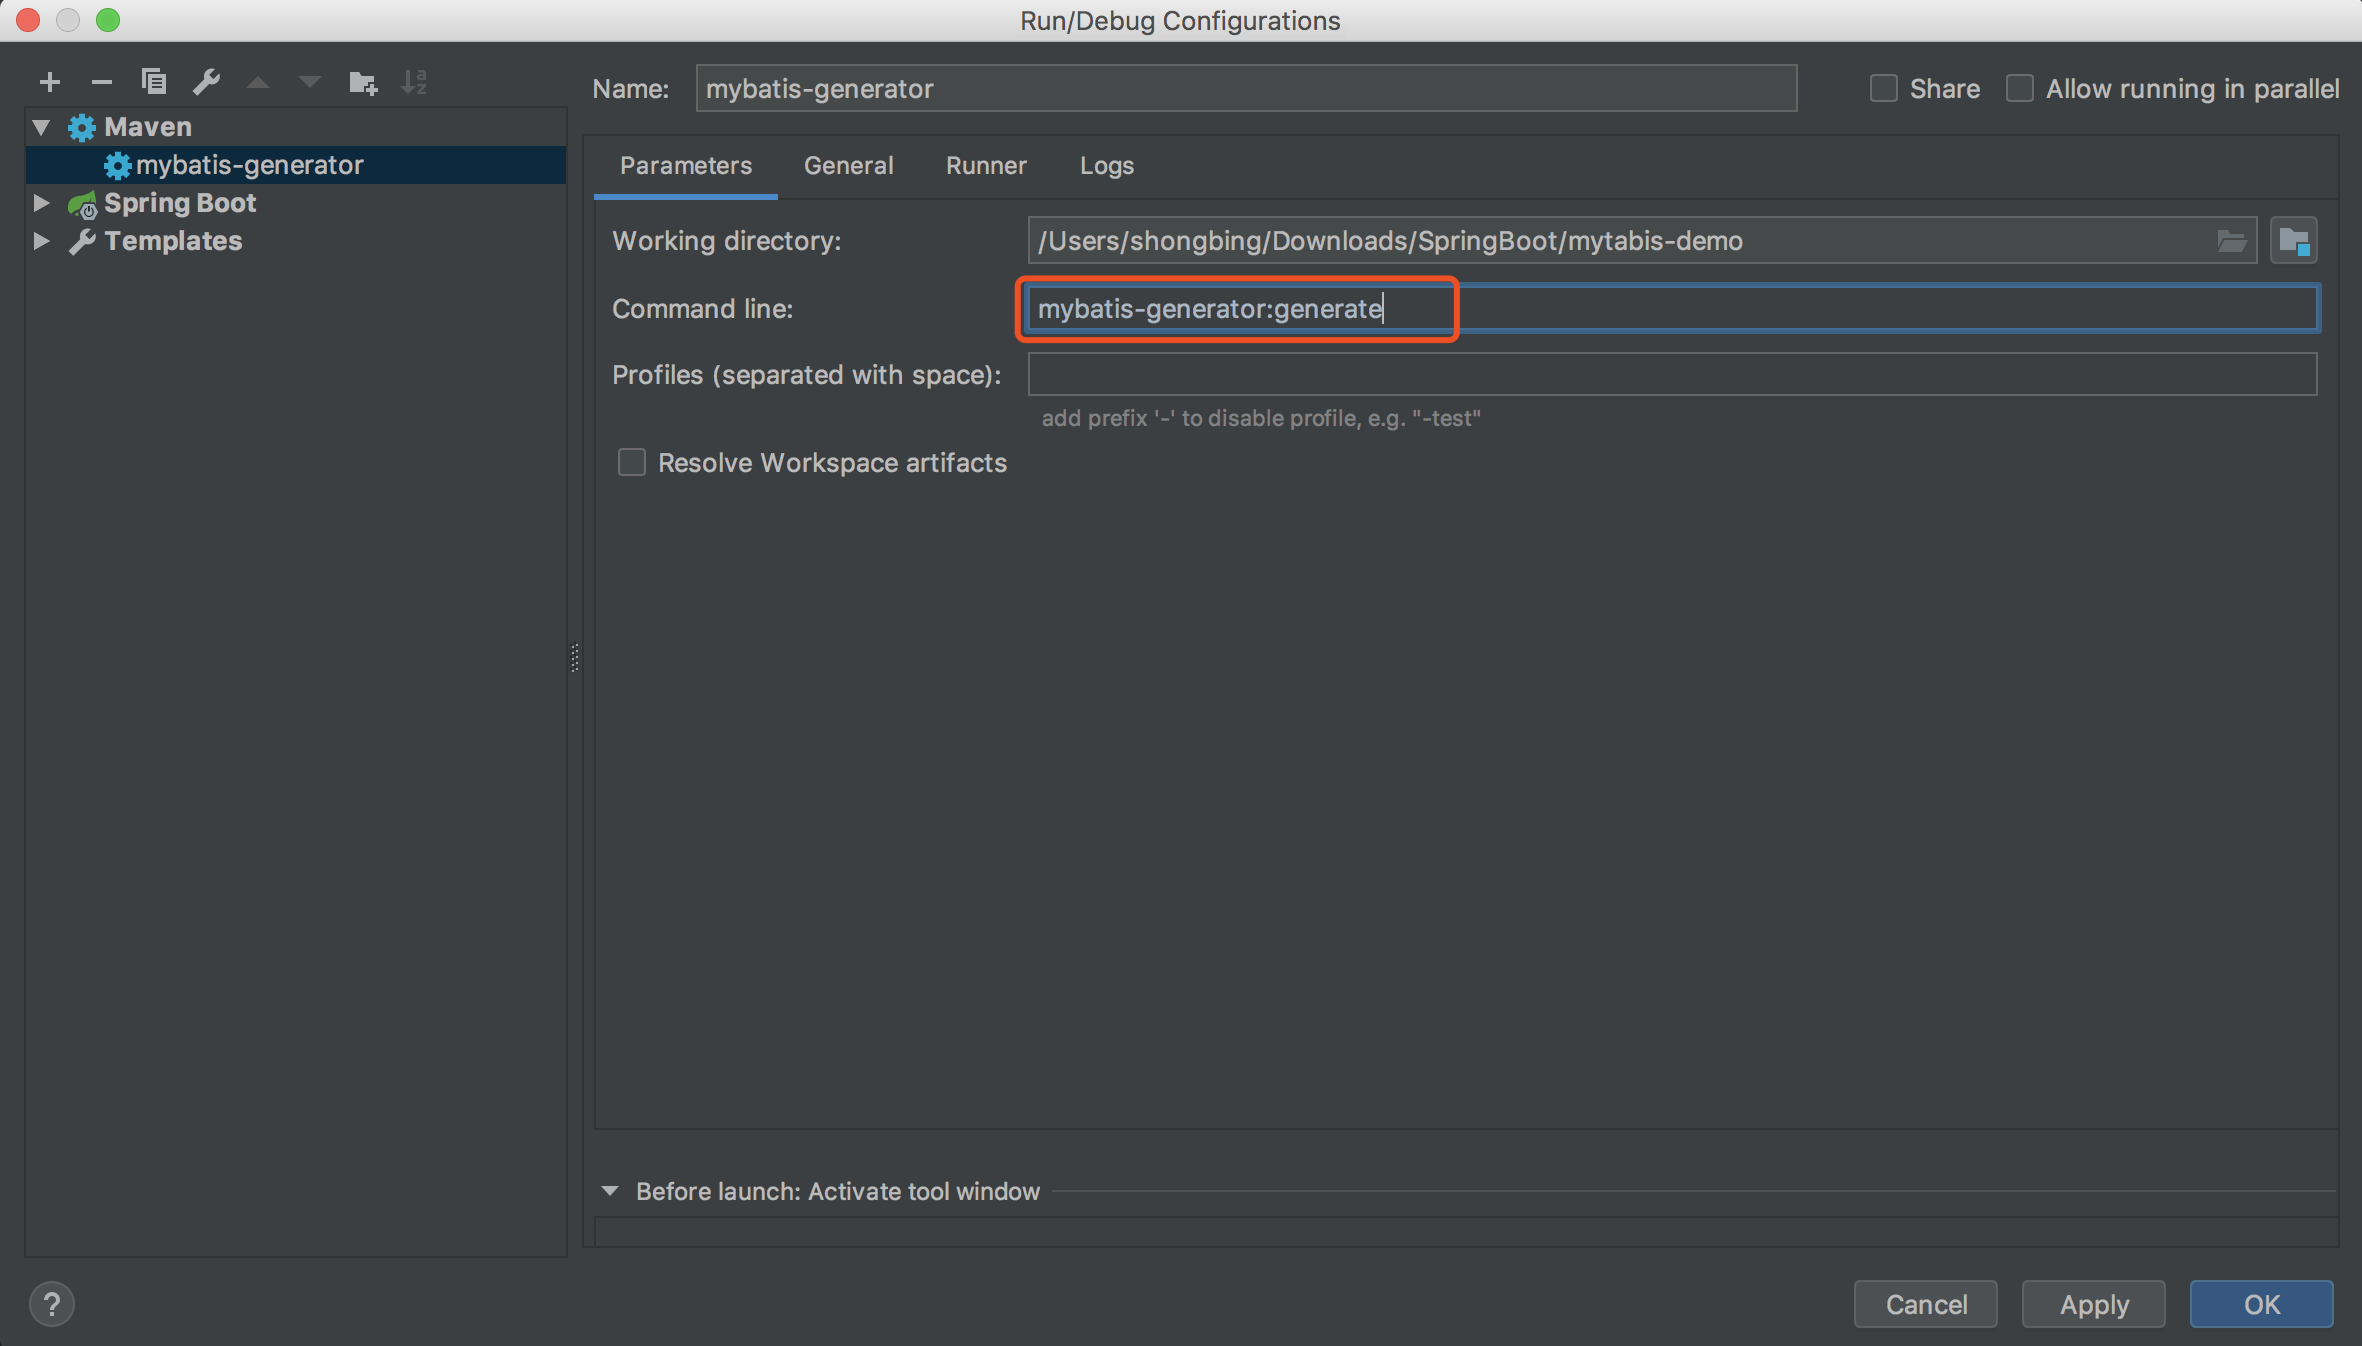The image size is (2362, 1346).
Task: Sort configurations alphabetically
Action: point(414,82)
